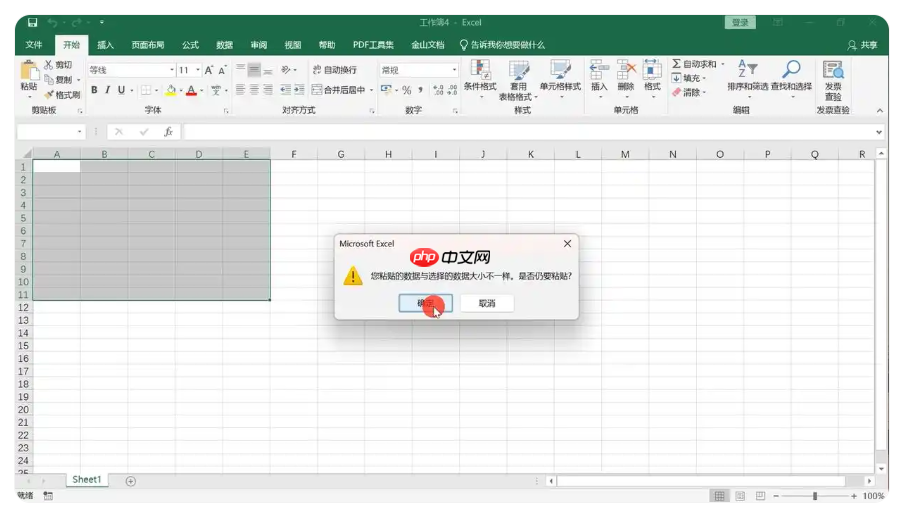Viewport: 900px width, 515px height.
Task: Click the text orientation icon
Action: [286, 69]
